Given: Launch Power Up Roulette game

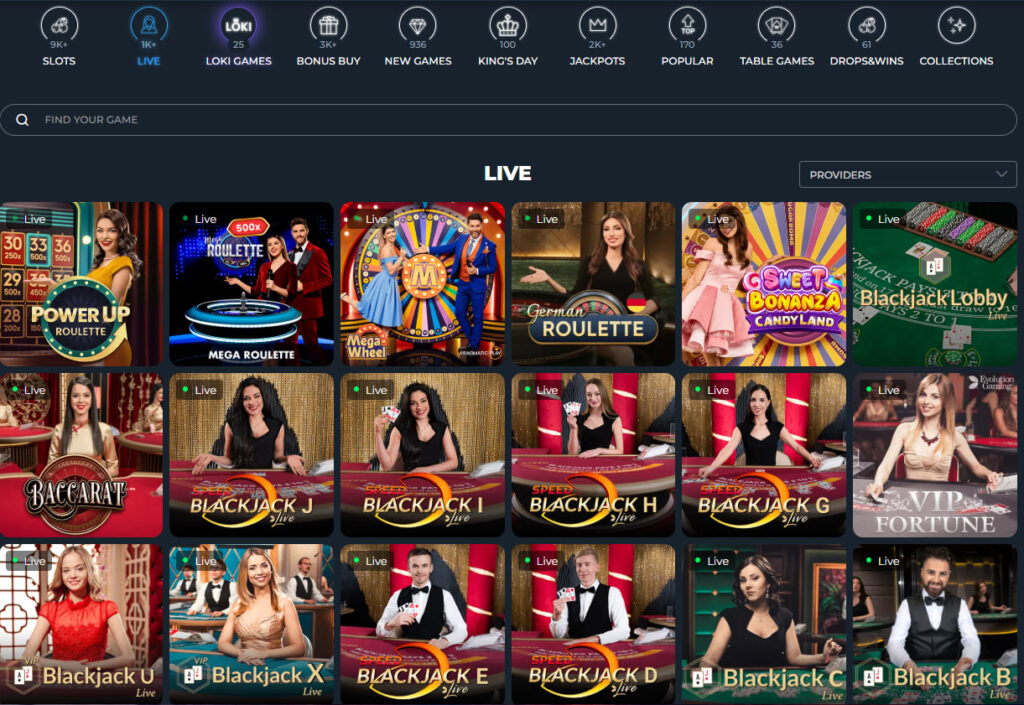Looking at the screenshot, I should tap(81, 284).
